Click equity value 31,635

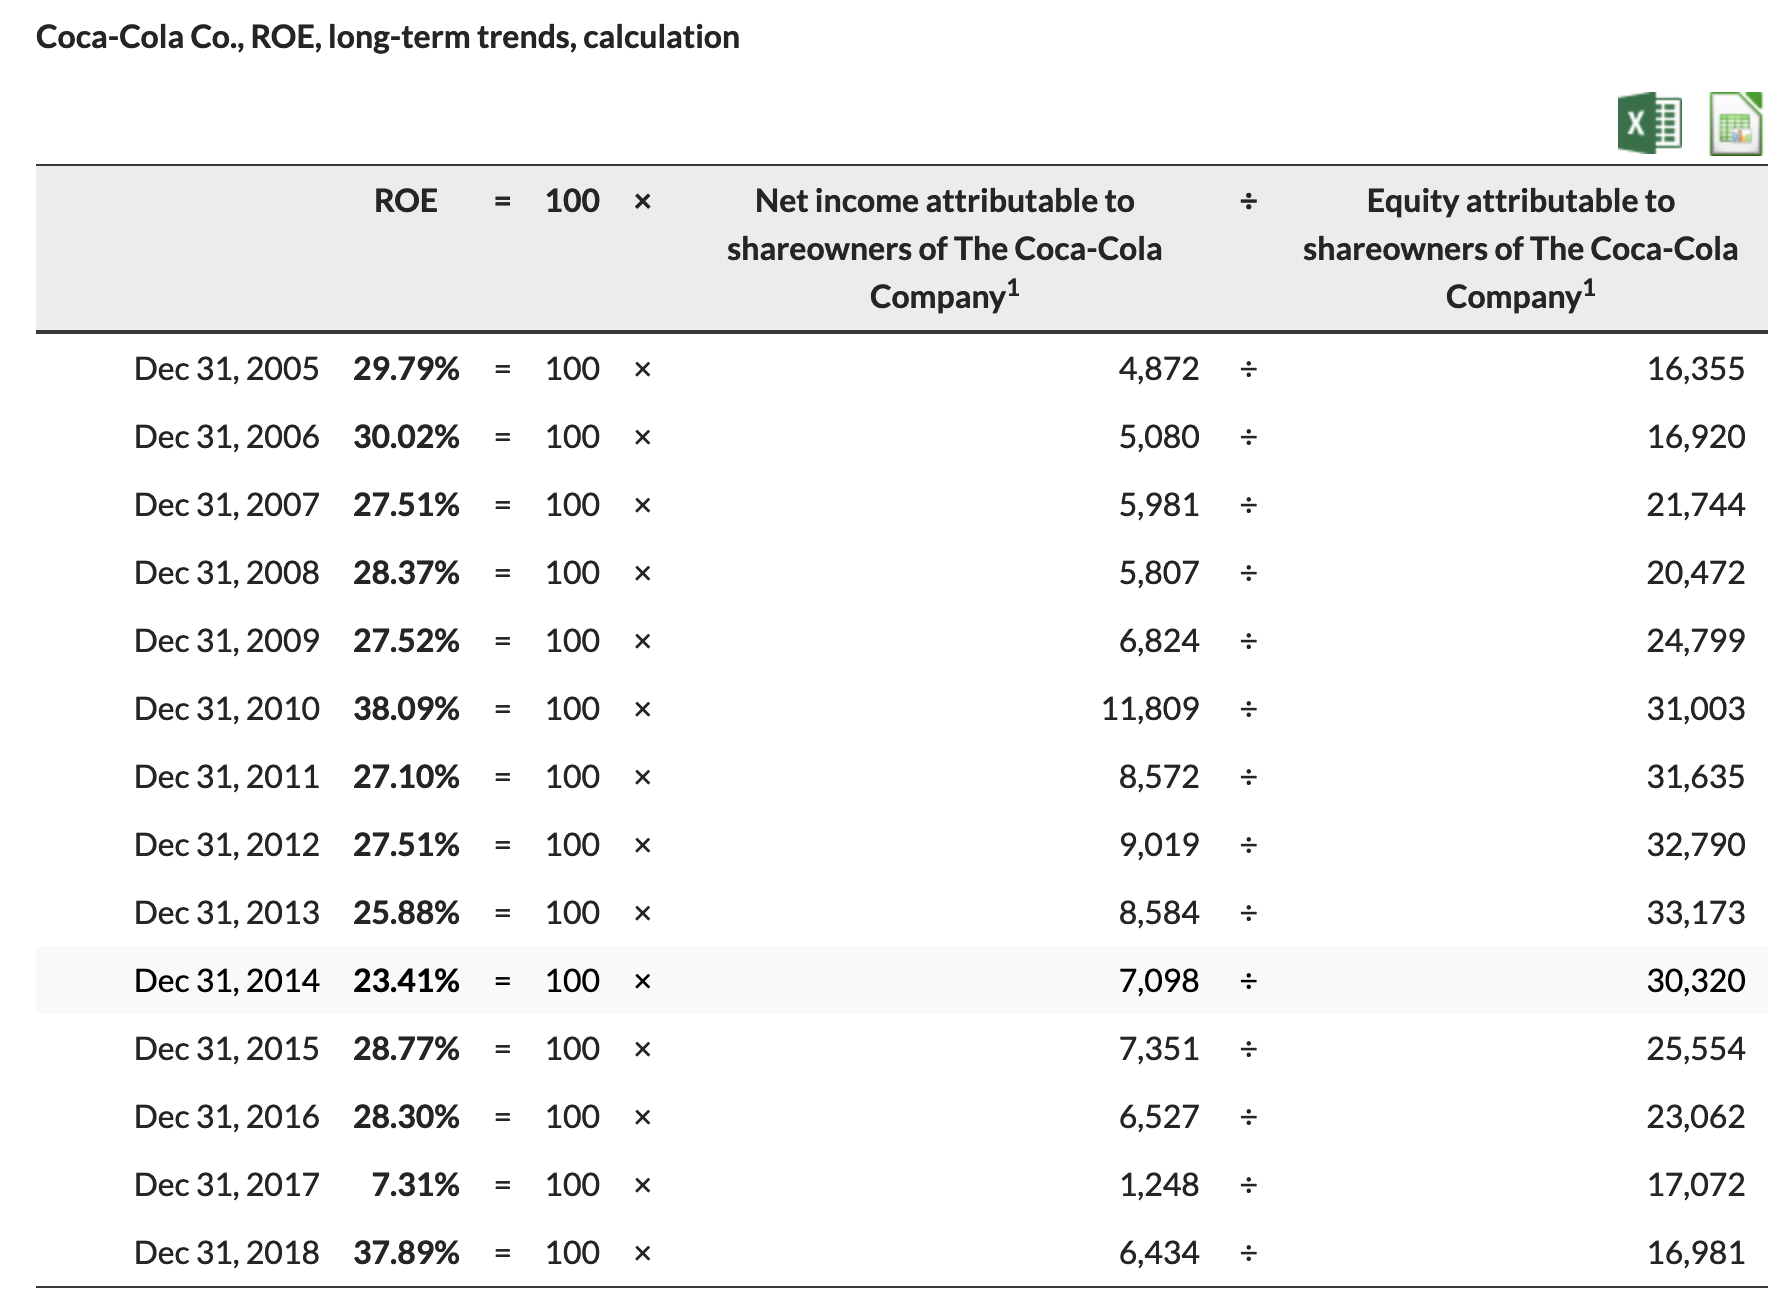[1696, 777]
